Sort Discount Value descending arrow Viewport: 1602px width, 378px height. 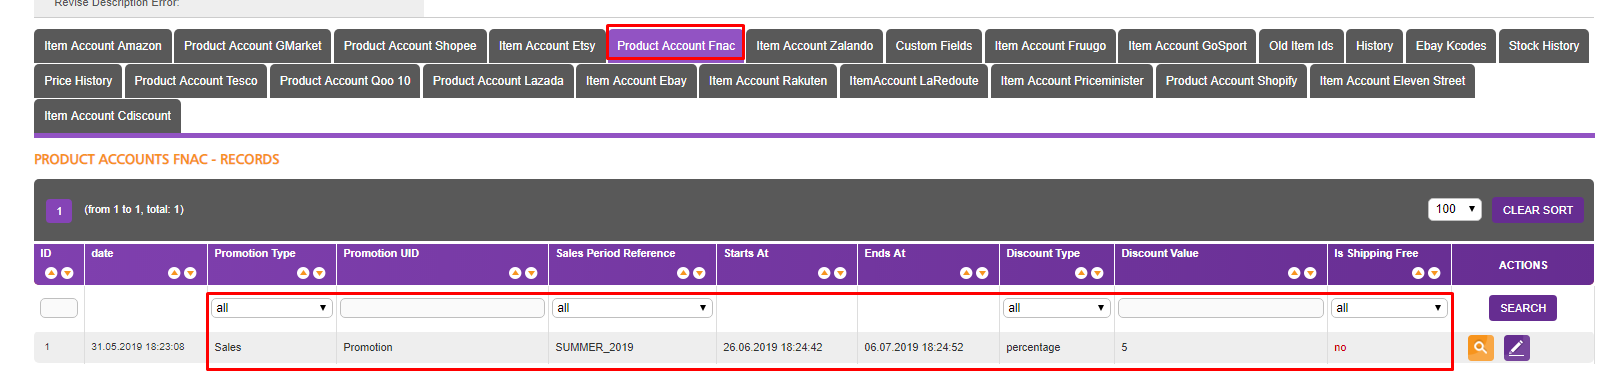click(x=1310, y=273)
